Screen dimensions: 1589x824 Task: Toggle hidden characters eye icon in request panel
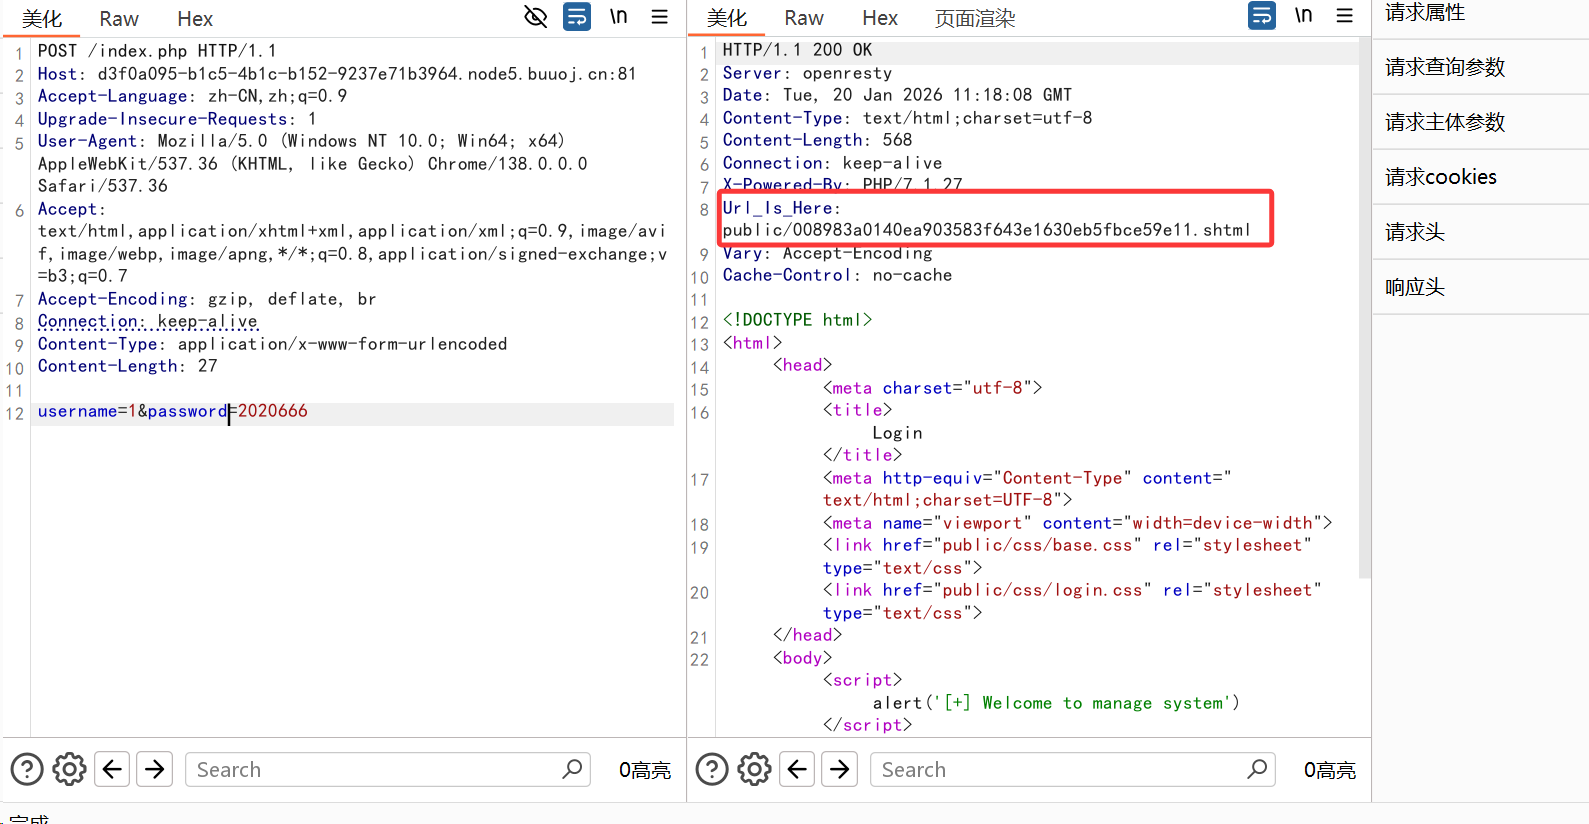coord(536,17)
